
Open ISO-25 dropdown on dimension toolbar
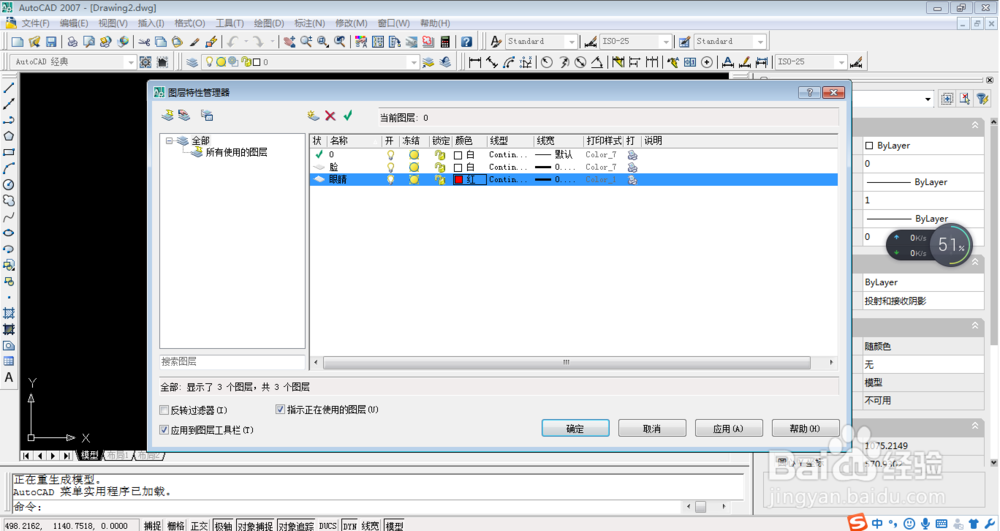(841, 62)
